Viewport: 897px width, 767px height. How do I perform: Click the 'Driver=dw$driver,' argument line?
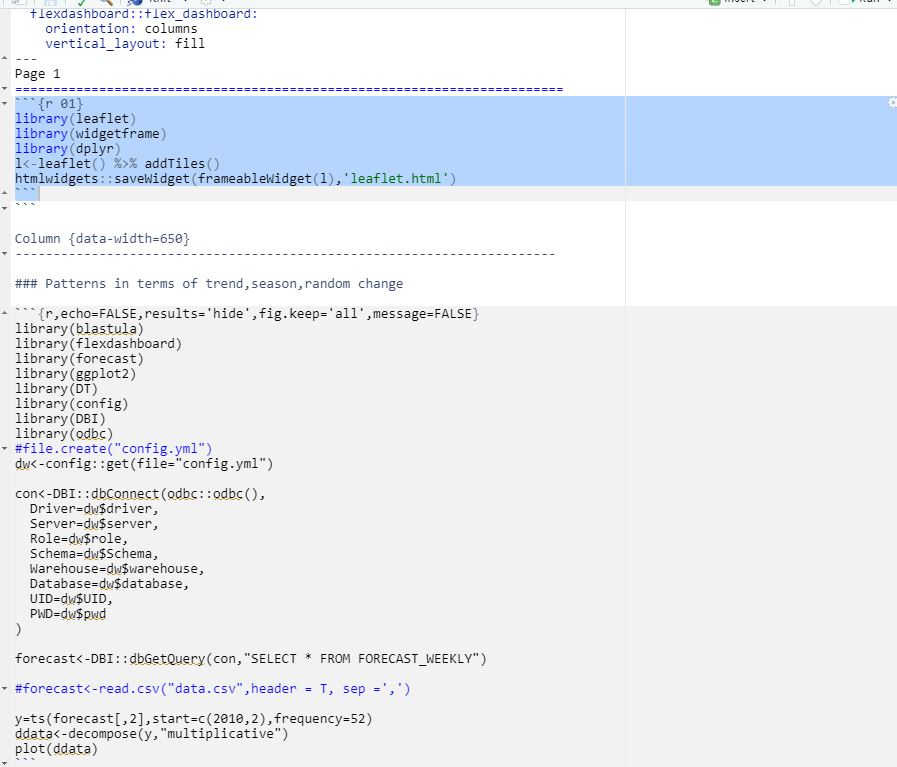coord(94,508)
